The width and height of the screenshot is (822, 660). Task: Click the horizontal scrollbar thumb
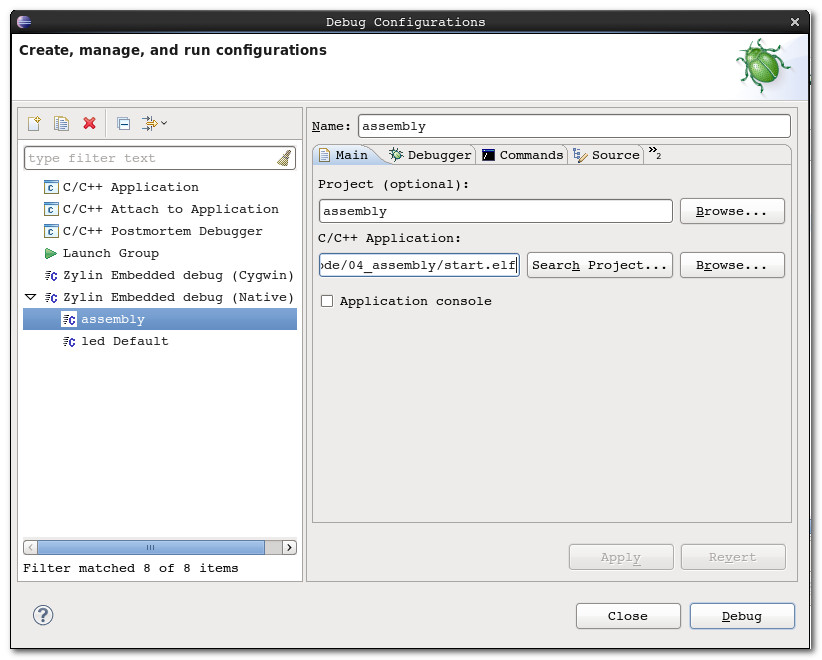151,547
